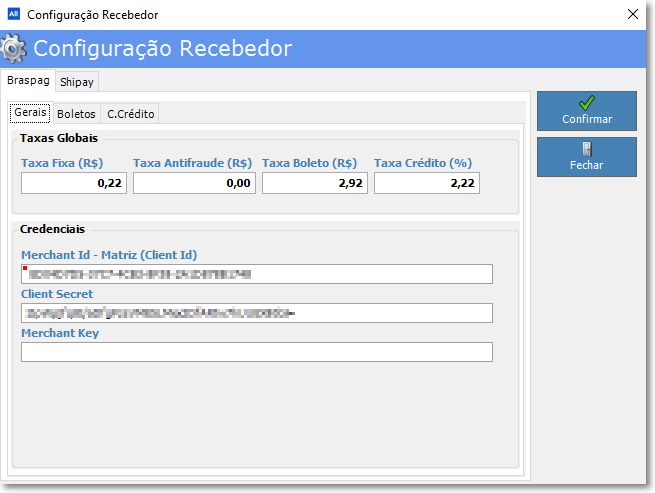Click the green checkmark icon on Confirmar
The height and width of the screenshot is (493, 655).
tap(586, 102)
